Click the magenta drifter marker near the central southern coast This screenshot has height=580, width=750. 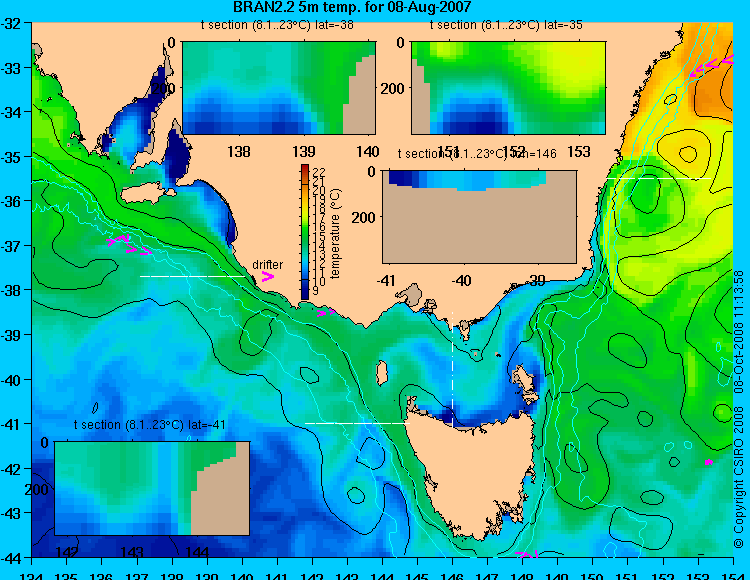coord(326,313)
